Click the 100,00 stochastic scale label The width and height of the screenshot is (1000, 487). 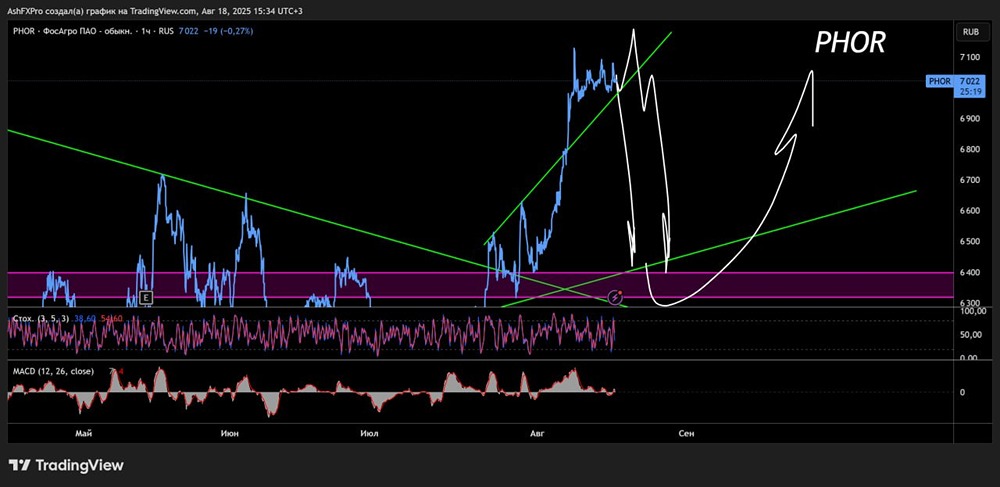(971, 312)
